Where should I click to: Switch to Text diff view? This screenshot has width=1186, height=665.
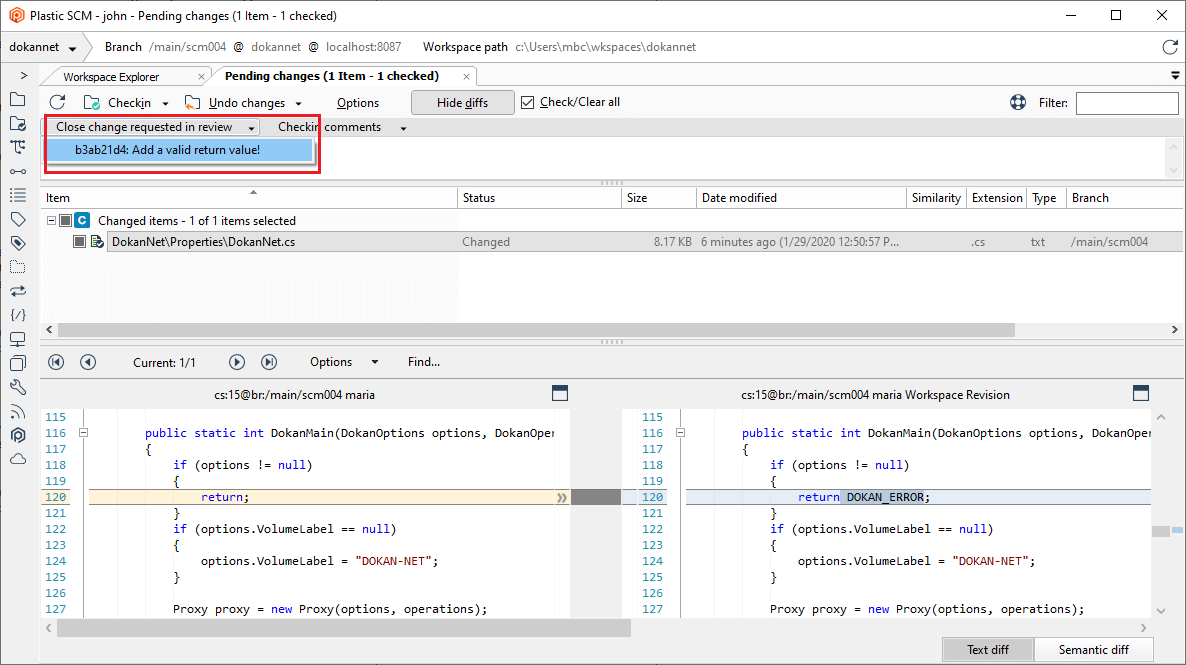[x=988, y=649]
